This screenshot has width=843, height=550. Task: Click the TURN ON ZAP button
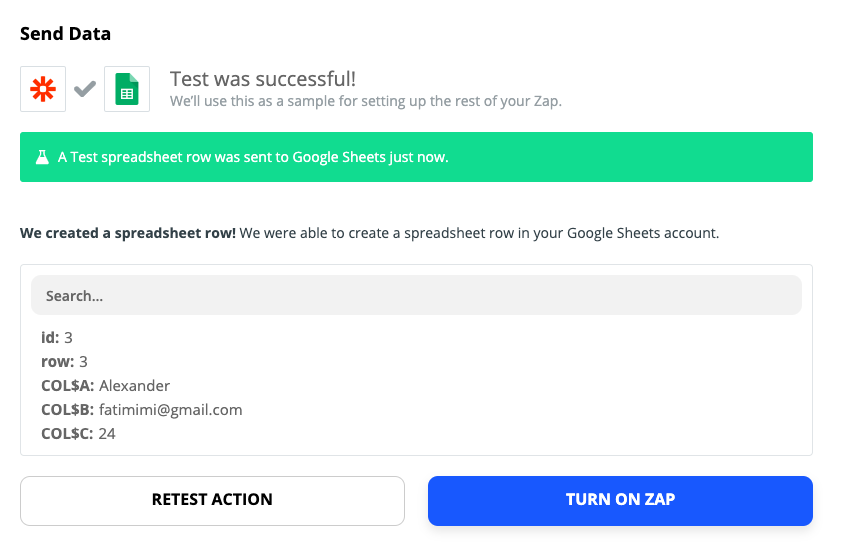tap(620, 501)
